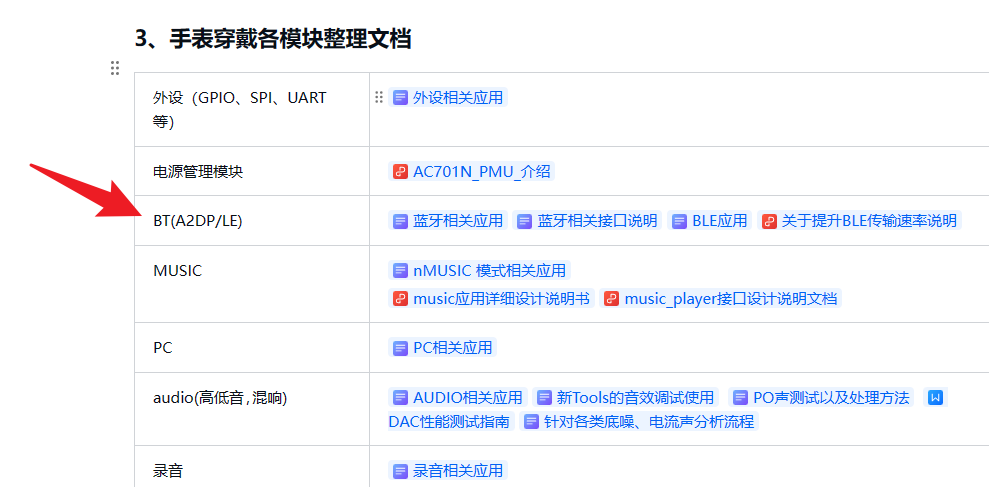The height and width of the screenshot is (487, 989).
Task: Click the row drag handle before 外设相关应用
Action: 378,97
